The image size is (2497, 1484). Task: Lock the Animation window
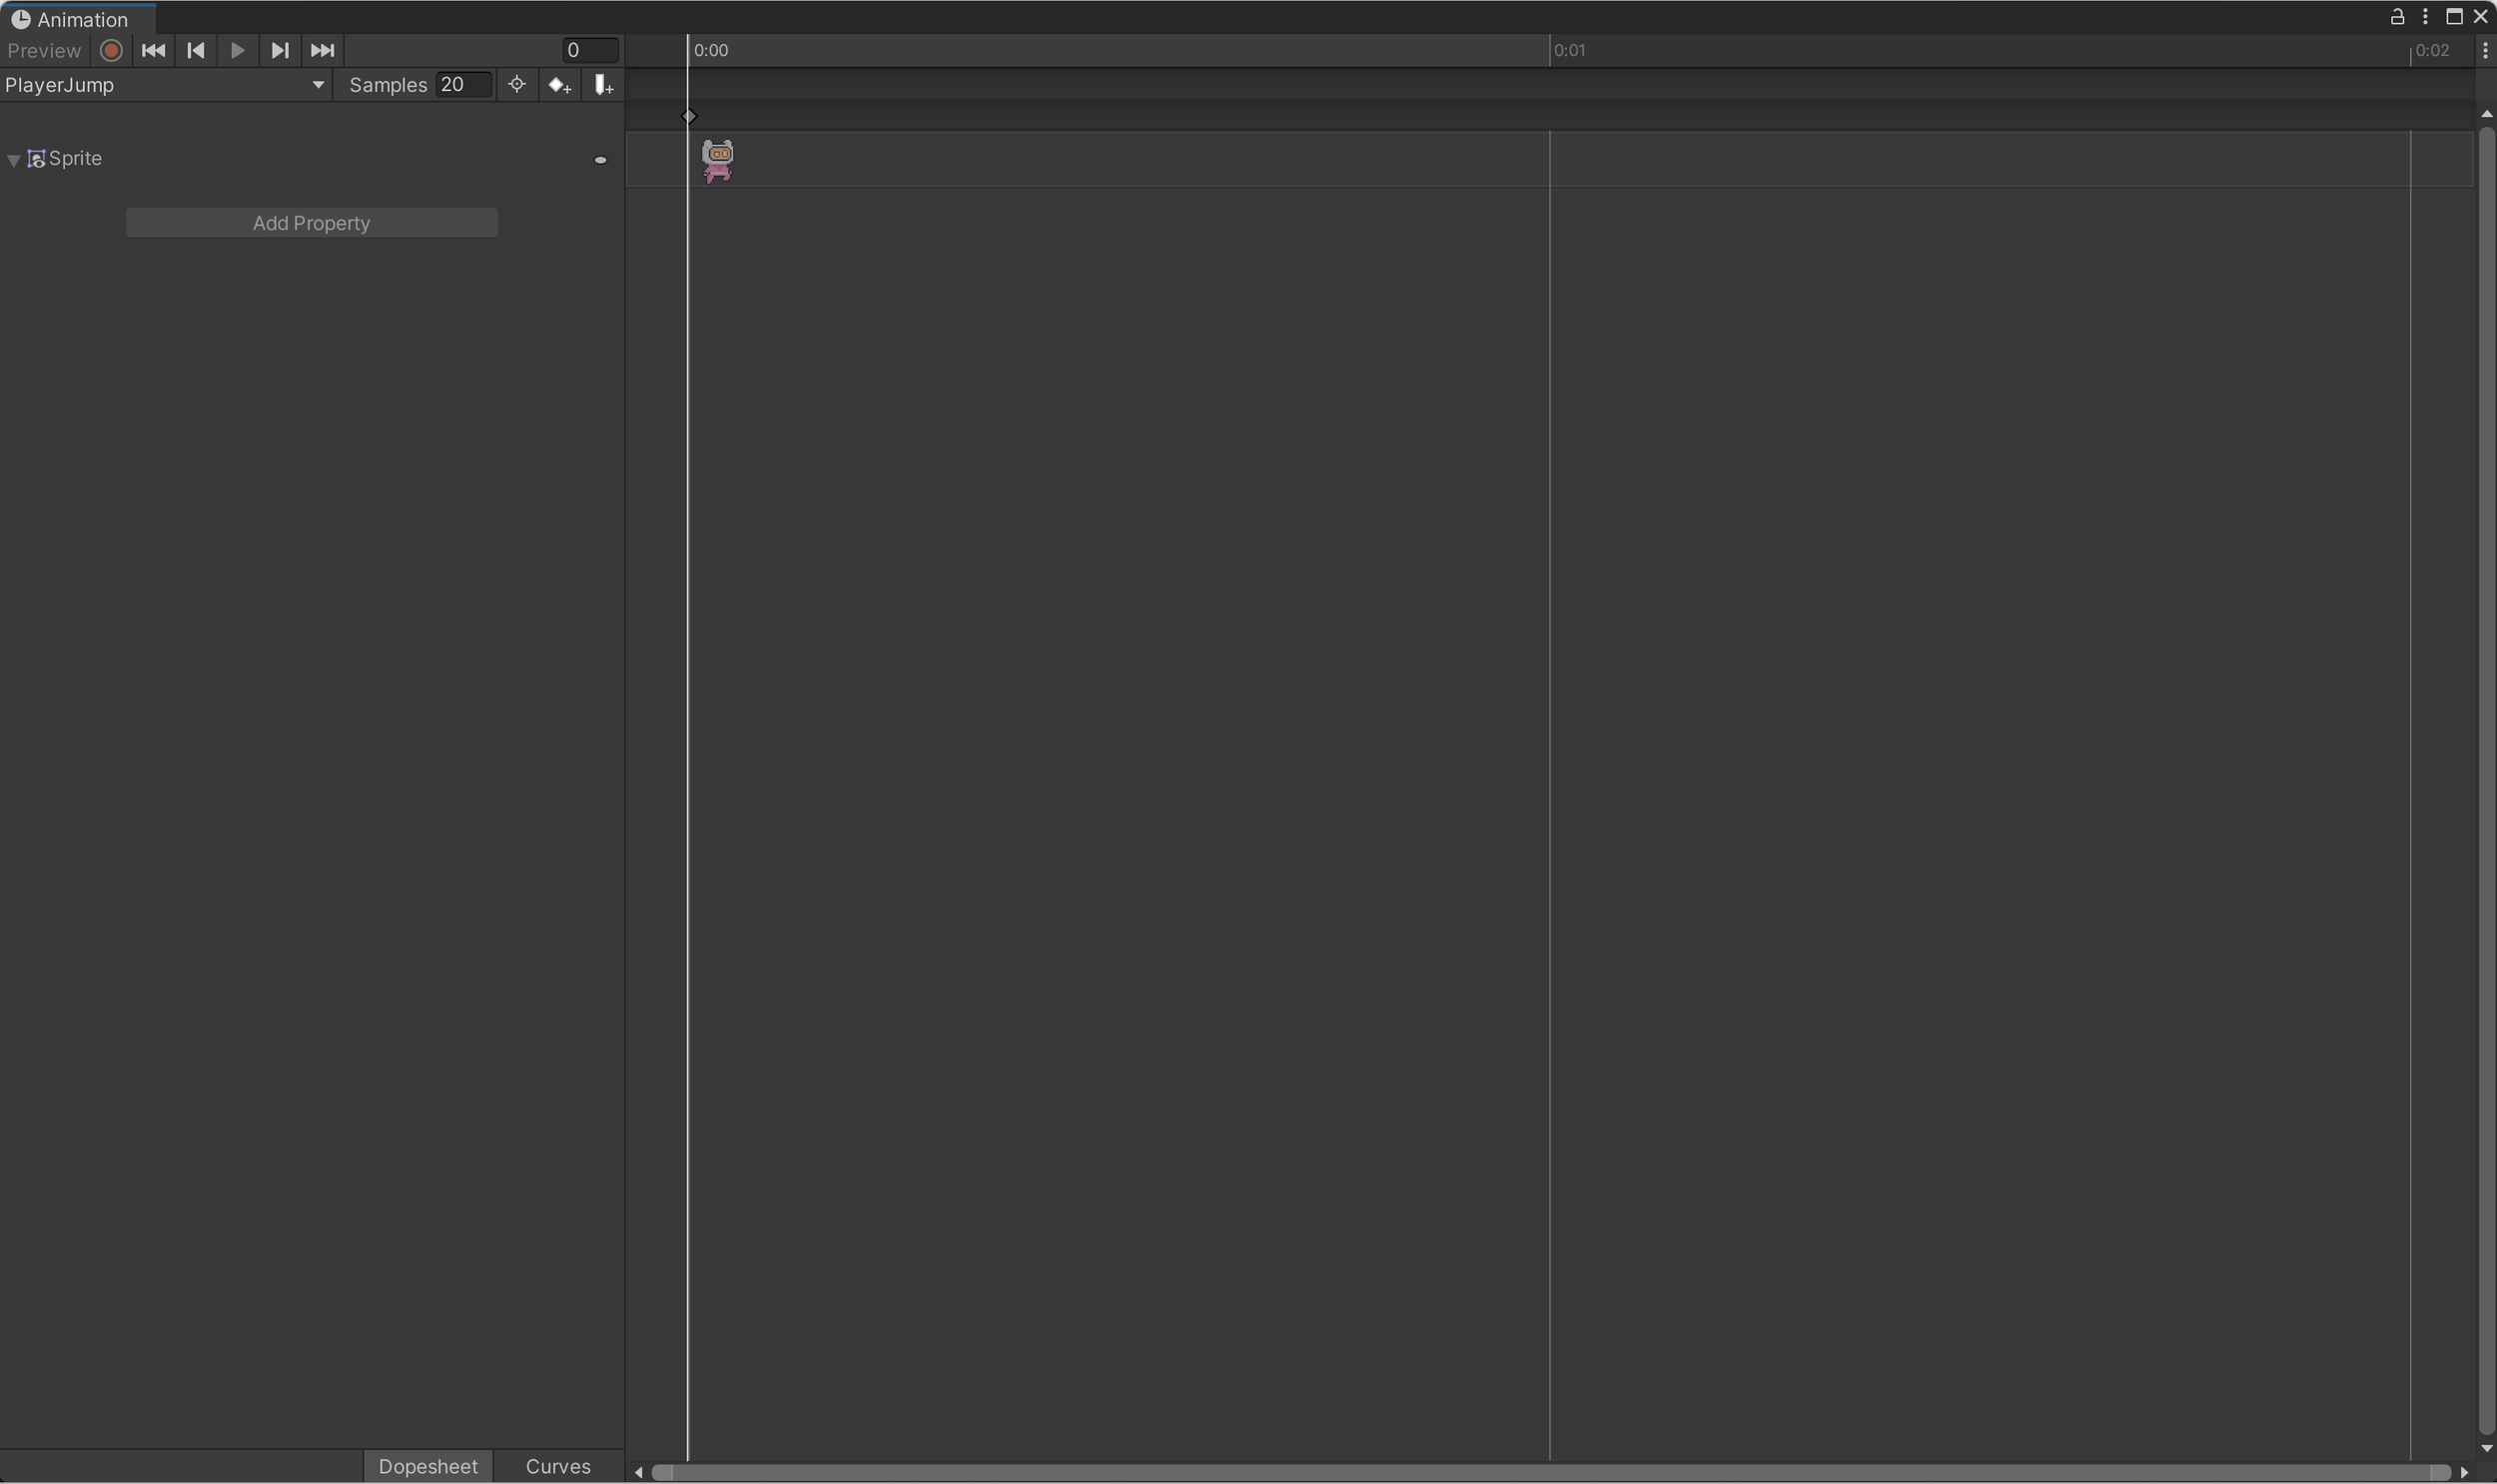pos(2397,17)
